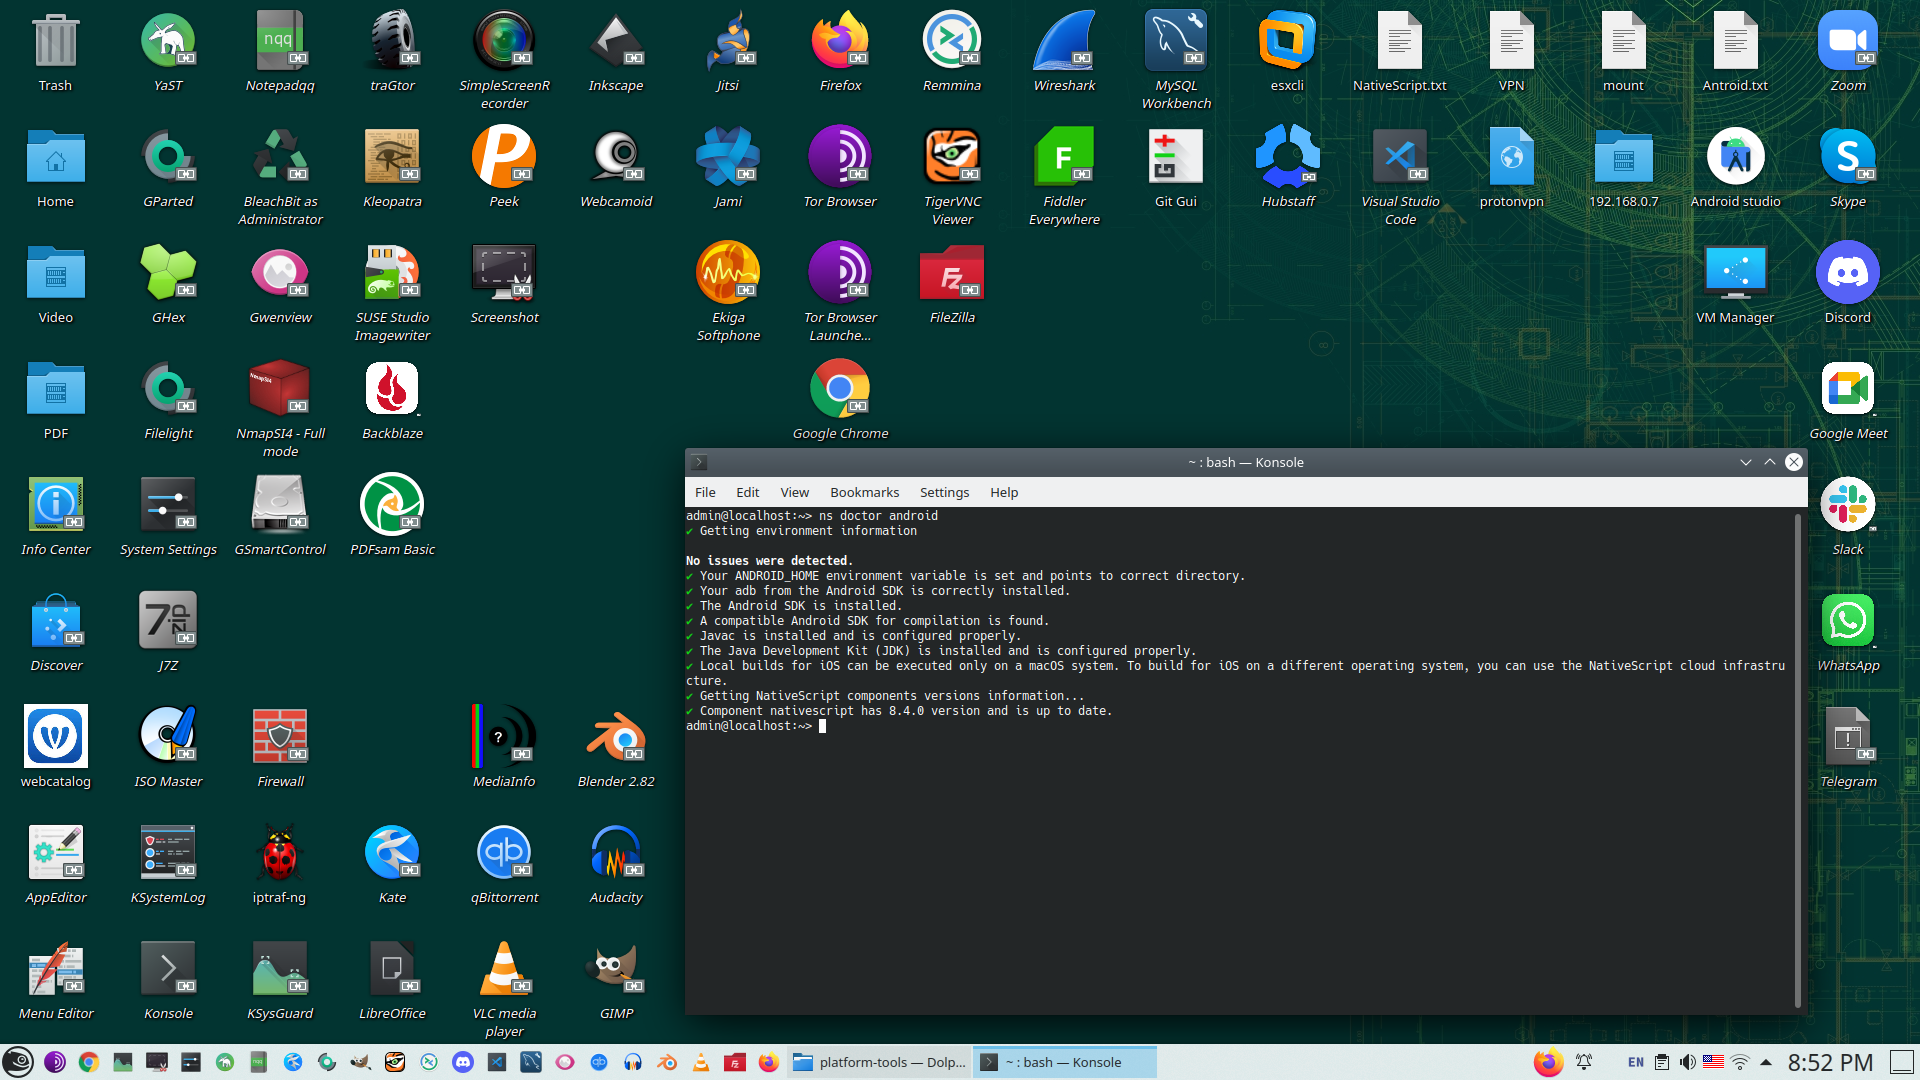Open the Bookmarks menu in Konsole
The width and height of the screenshot is (1920, 1080).
(x=864, y=492)
